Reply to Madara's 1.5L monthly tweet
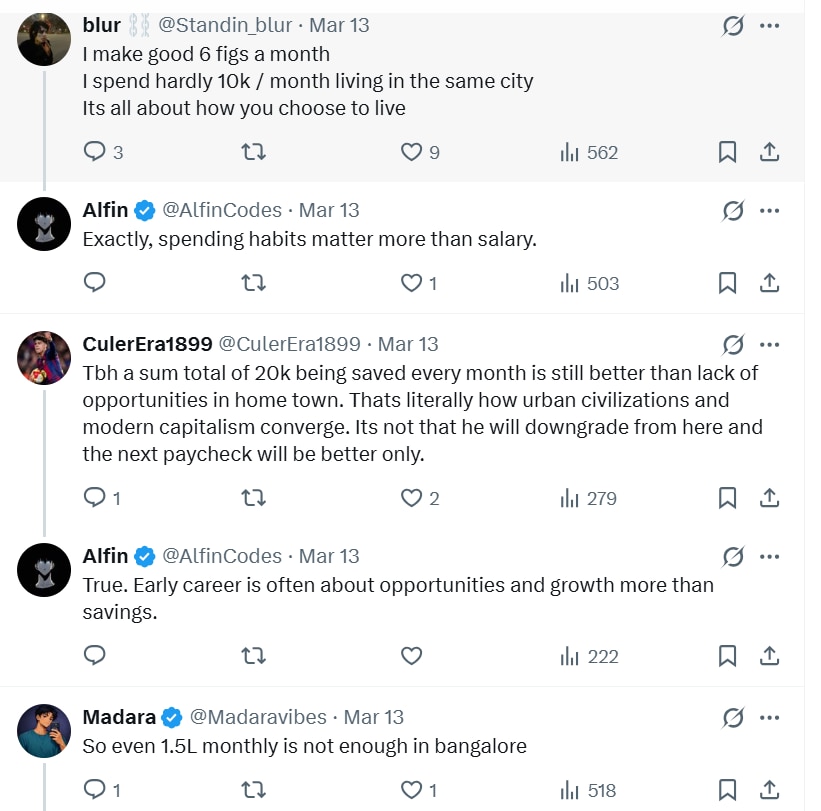Viewport: 821px width, 811px height. click(x=95, y=790)
